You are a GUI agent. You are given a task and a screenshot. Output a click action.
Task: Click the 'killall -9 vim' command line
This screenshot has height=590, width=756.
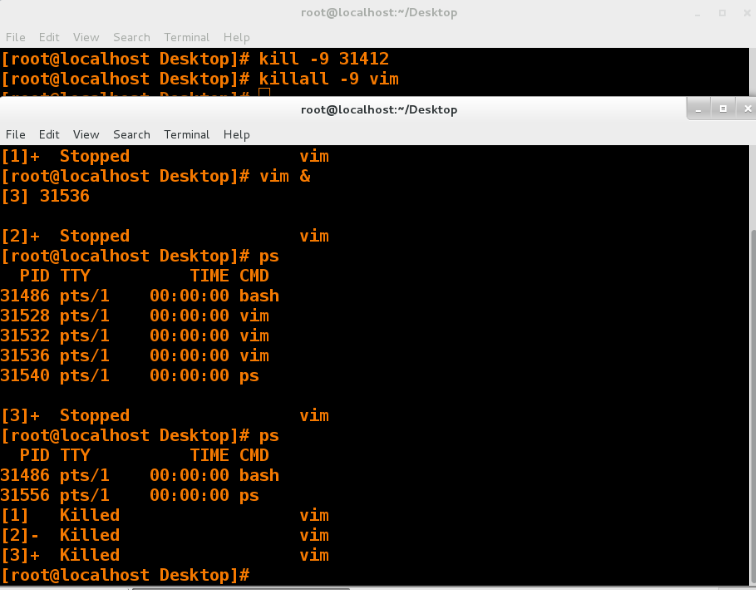200,79
